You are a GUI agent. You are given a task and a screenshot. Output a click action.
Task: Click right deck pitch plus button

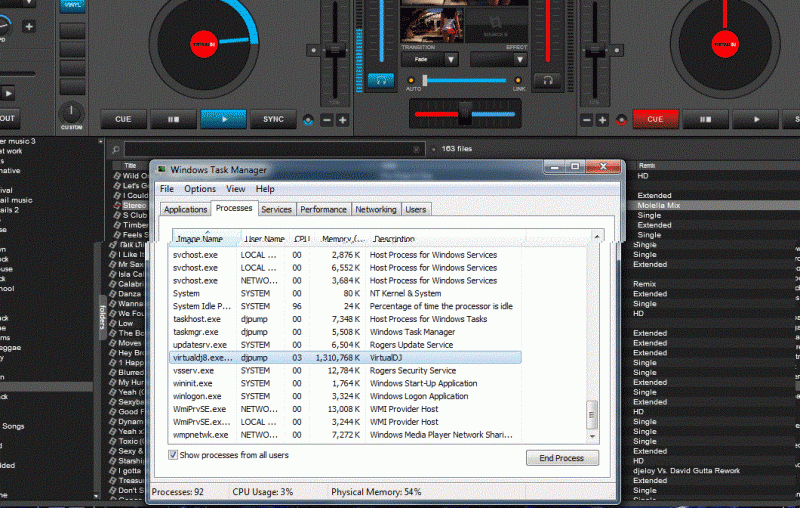[603, 120]
